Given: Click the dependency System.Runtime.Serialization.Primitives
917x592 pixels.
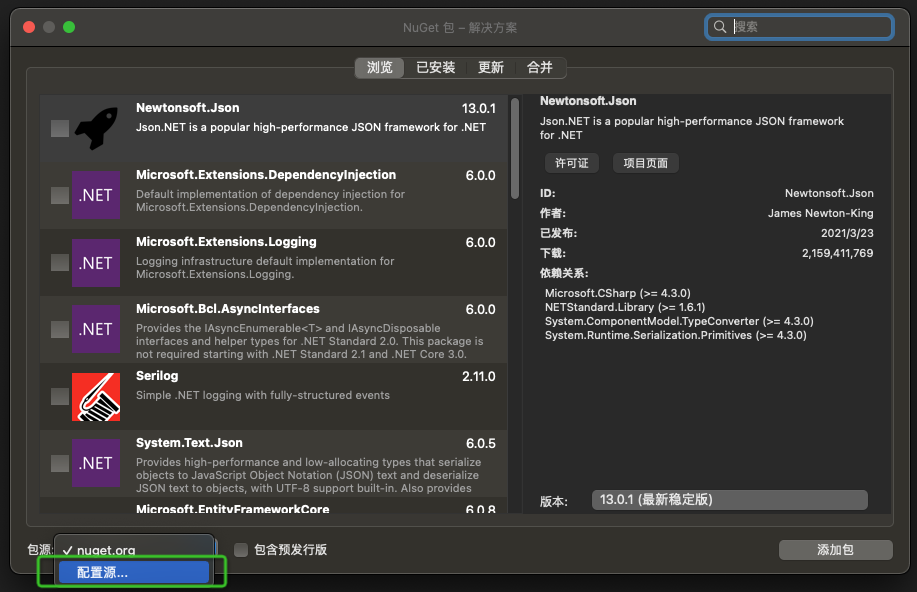Looking at the screenshot, I should [x=675, y=335].
